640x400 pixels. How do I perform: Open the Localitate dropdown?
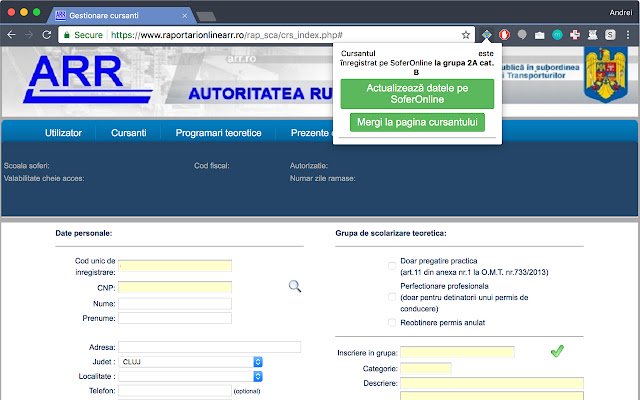point(191,376)
